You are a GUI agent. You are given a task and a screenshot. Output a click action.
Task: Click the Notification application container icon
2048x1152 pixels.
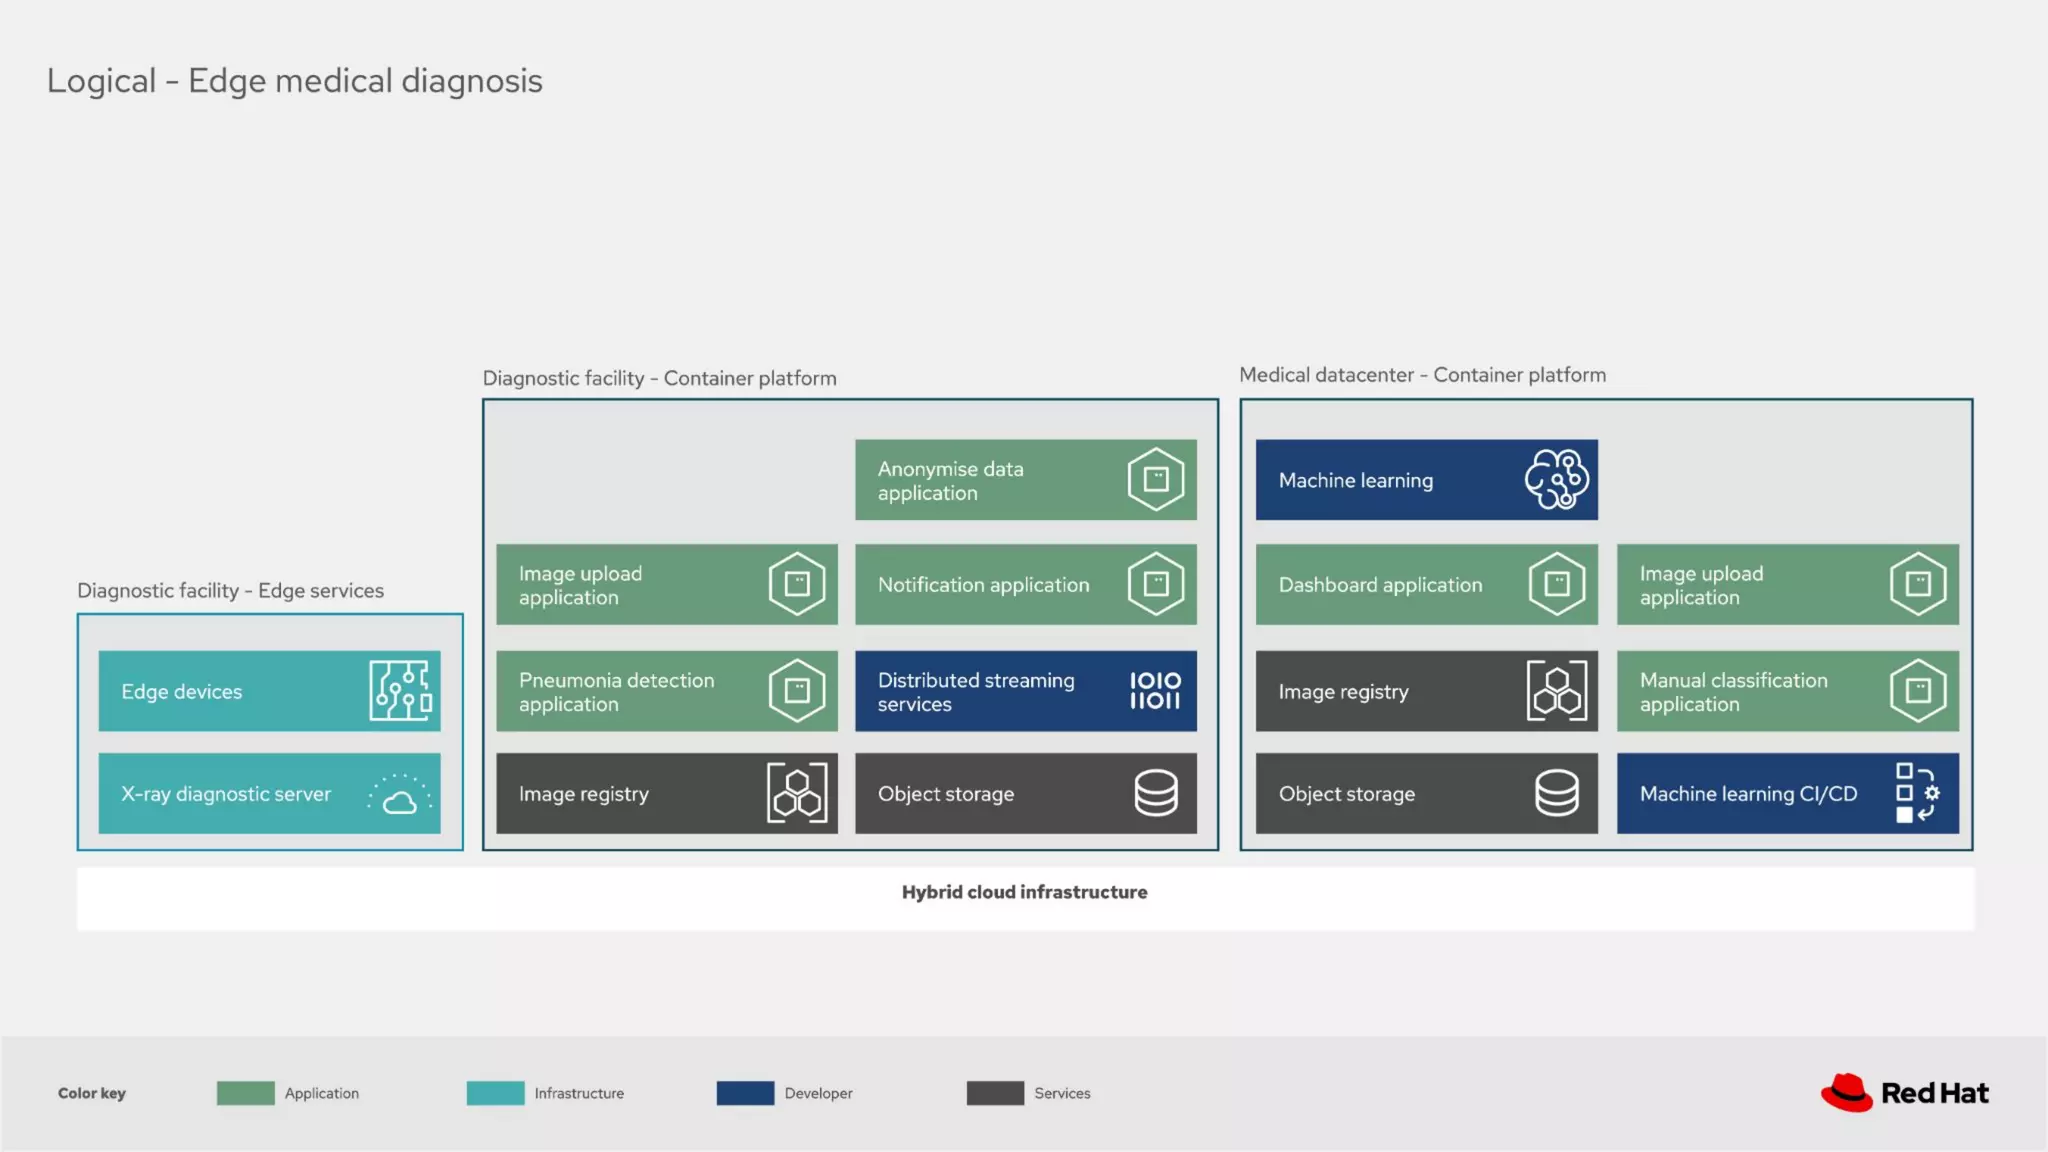coord(1155,584)
